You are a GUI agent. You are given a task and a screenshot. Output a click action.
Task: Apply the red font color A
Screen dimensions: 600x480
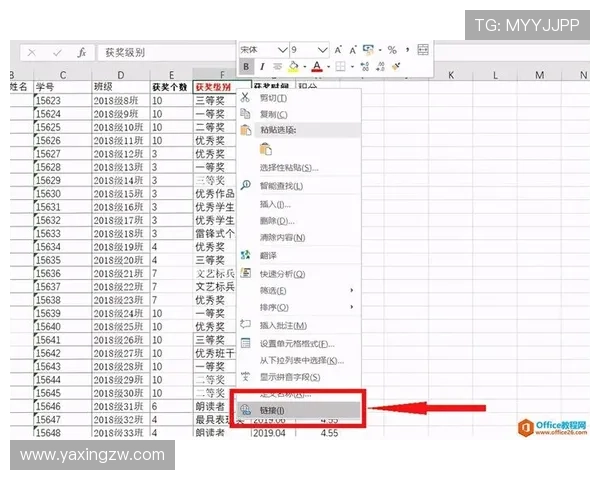[x=317, y=67]
